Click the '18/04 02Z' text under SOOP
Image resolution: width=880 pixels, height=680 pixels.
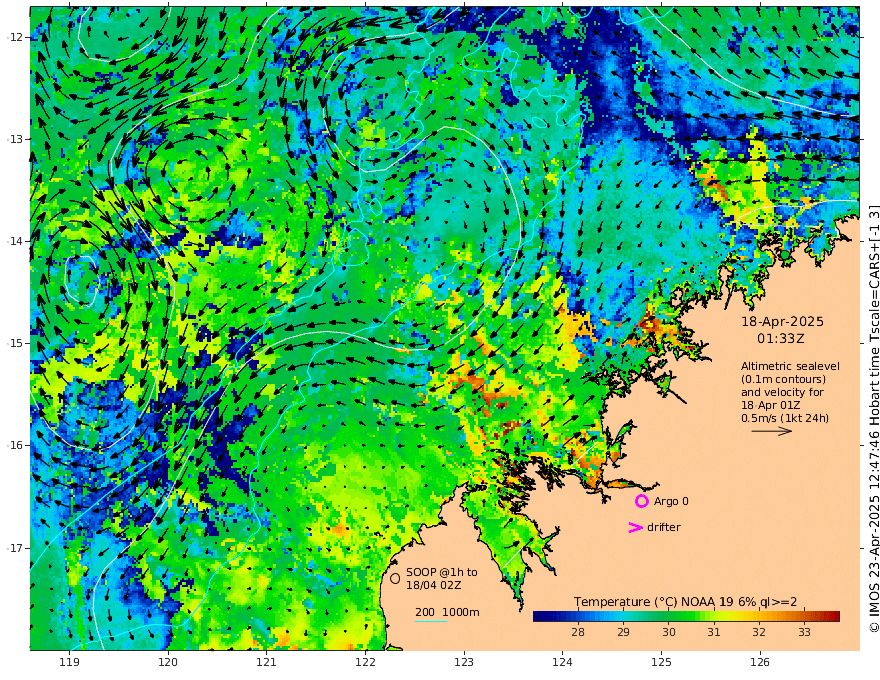tap(434, 585)
